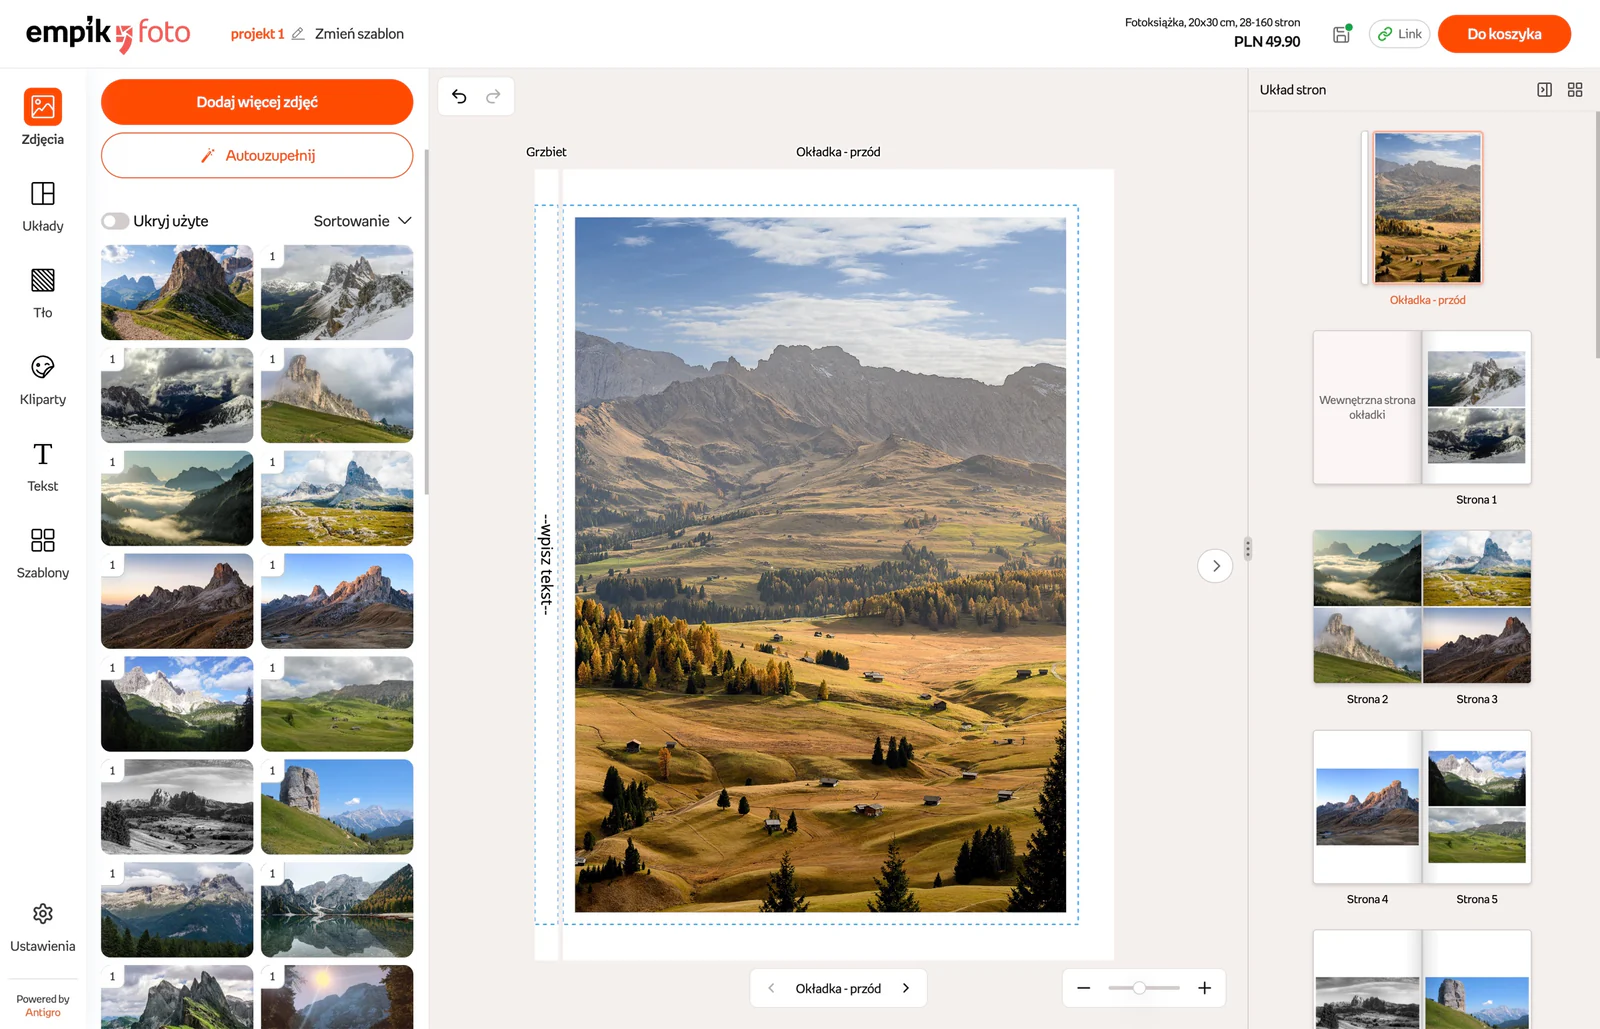Click the empik foto logo
The image size is (1600, 1029).
(108, 34)
